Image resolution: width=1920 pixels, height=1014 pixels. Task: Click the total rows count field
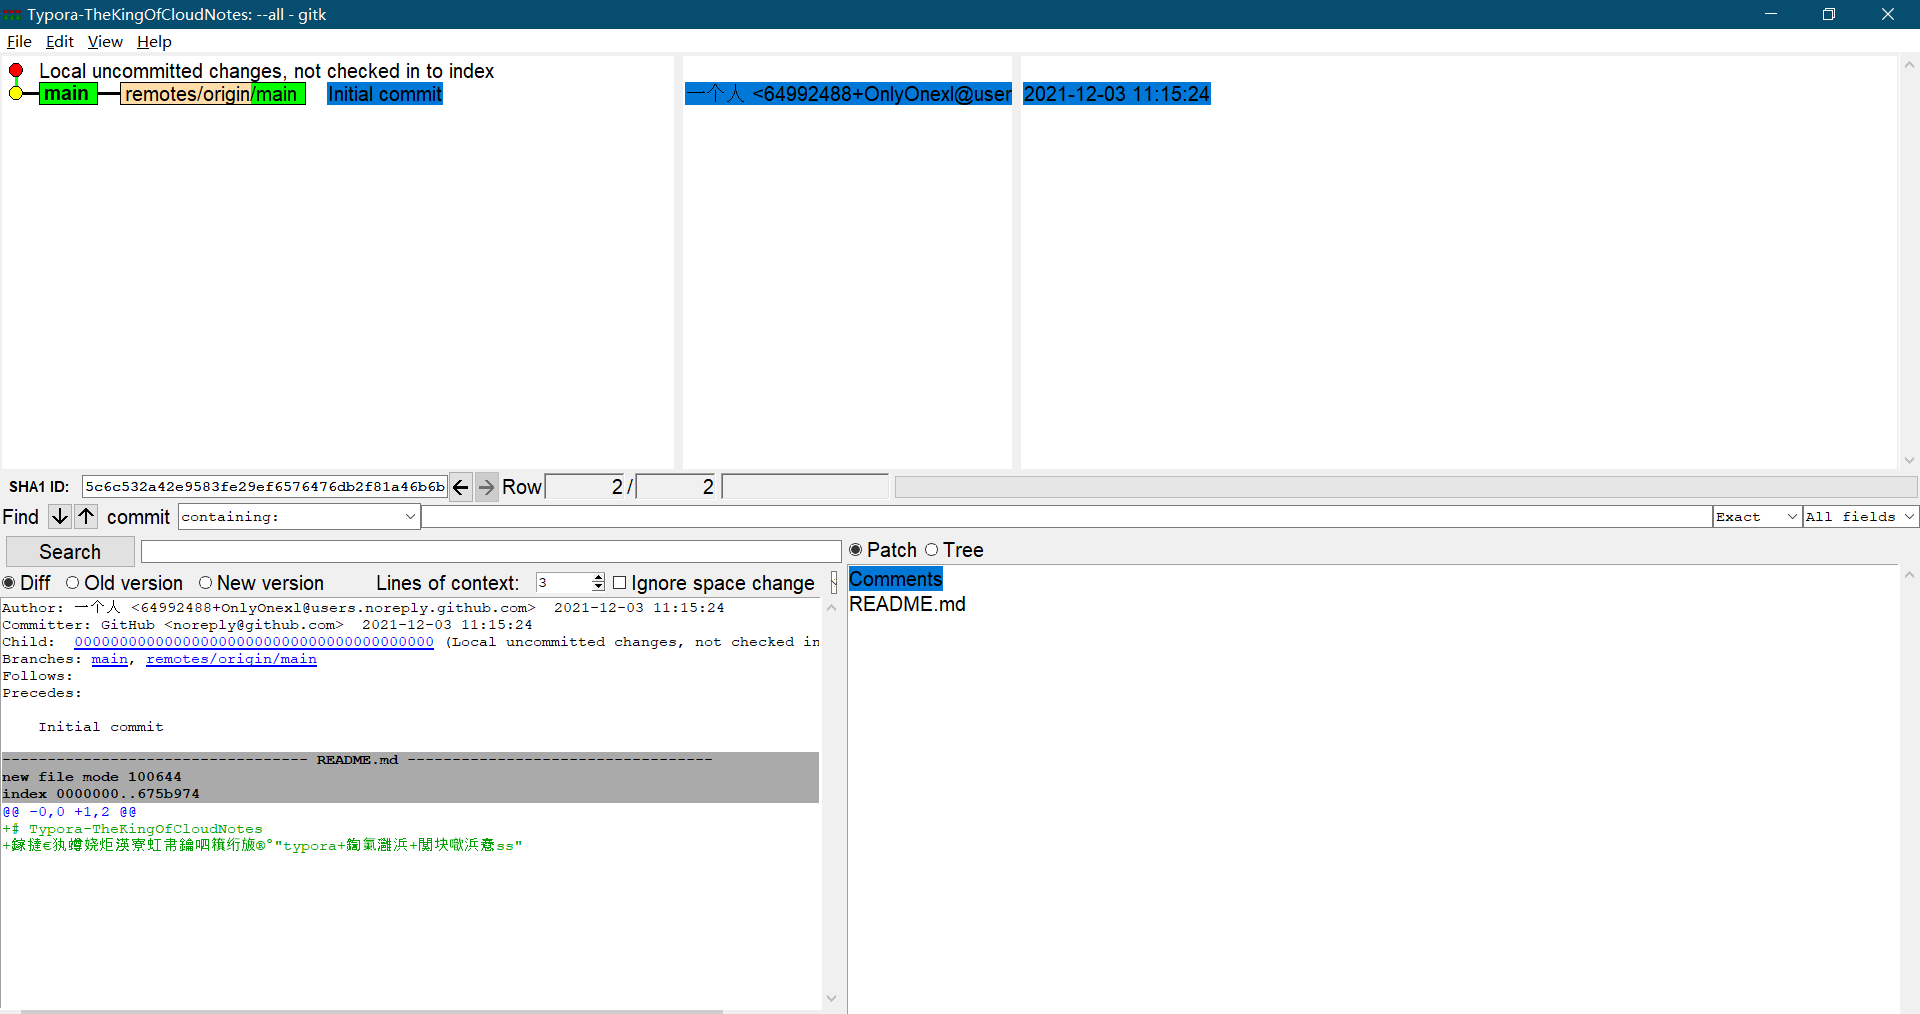coord(677,487)
